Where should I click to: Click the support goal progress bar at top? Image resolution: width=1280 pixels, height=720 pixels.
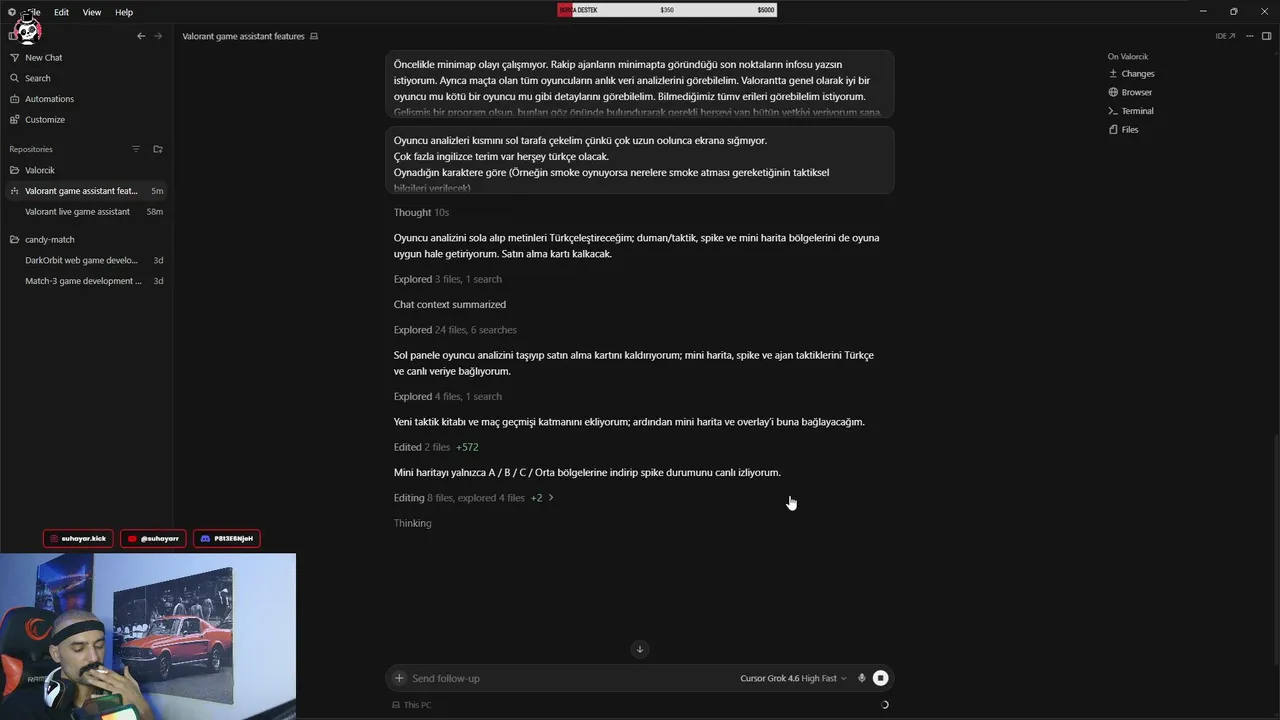click(x=667, y=10)
